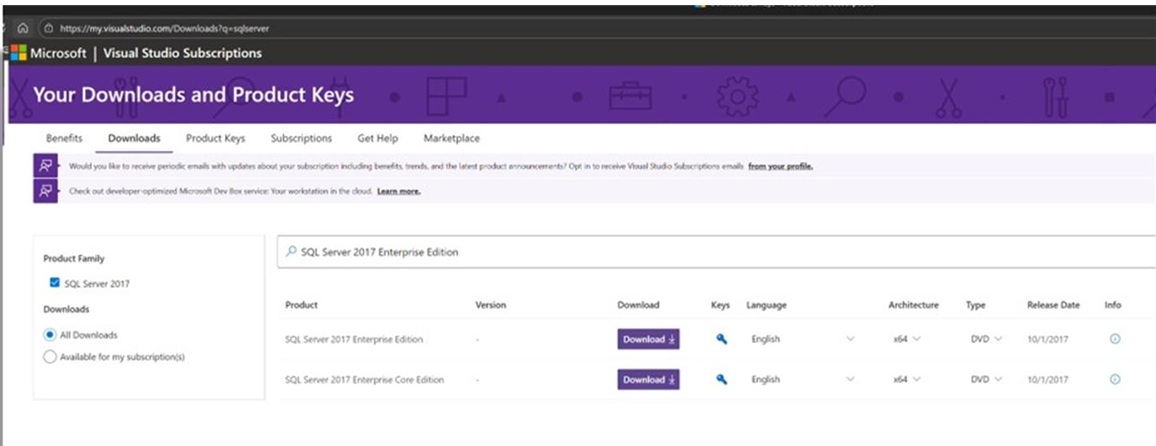This screenshot has width=1156, height=446.
Task: Click the Product column header
Action: [301, 305]
